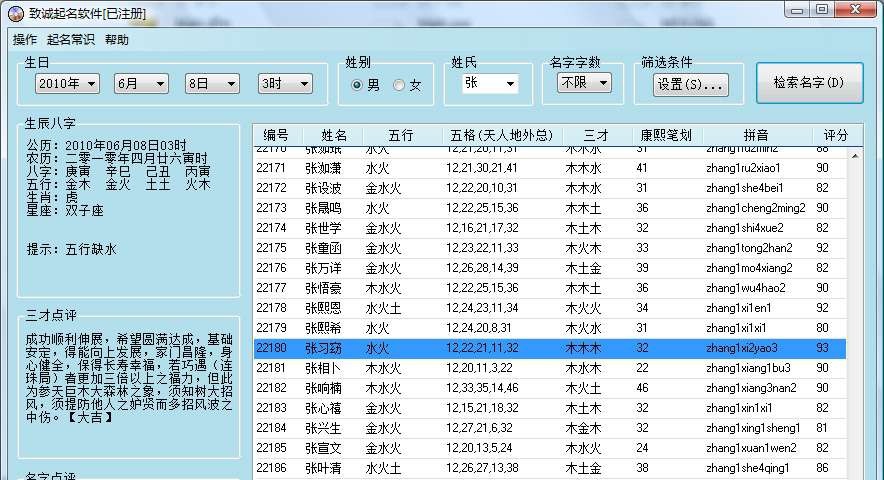Open the 操作 menu
884x480 pixels.
(x=25, y=39)
